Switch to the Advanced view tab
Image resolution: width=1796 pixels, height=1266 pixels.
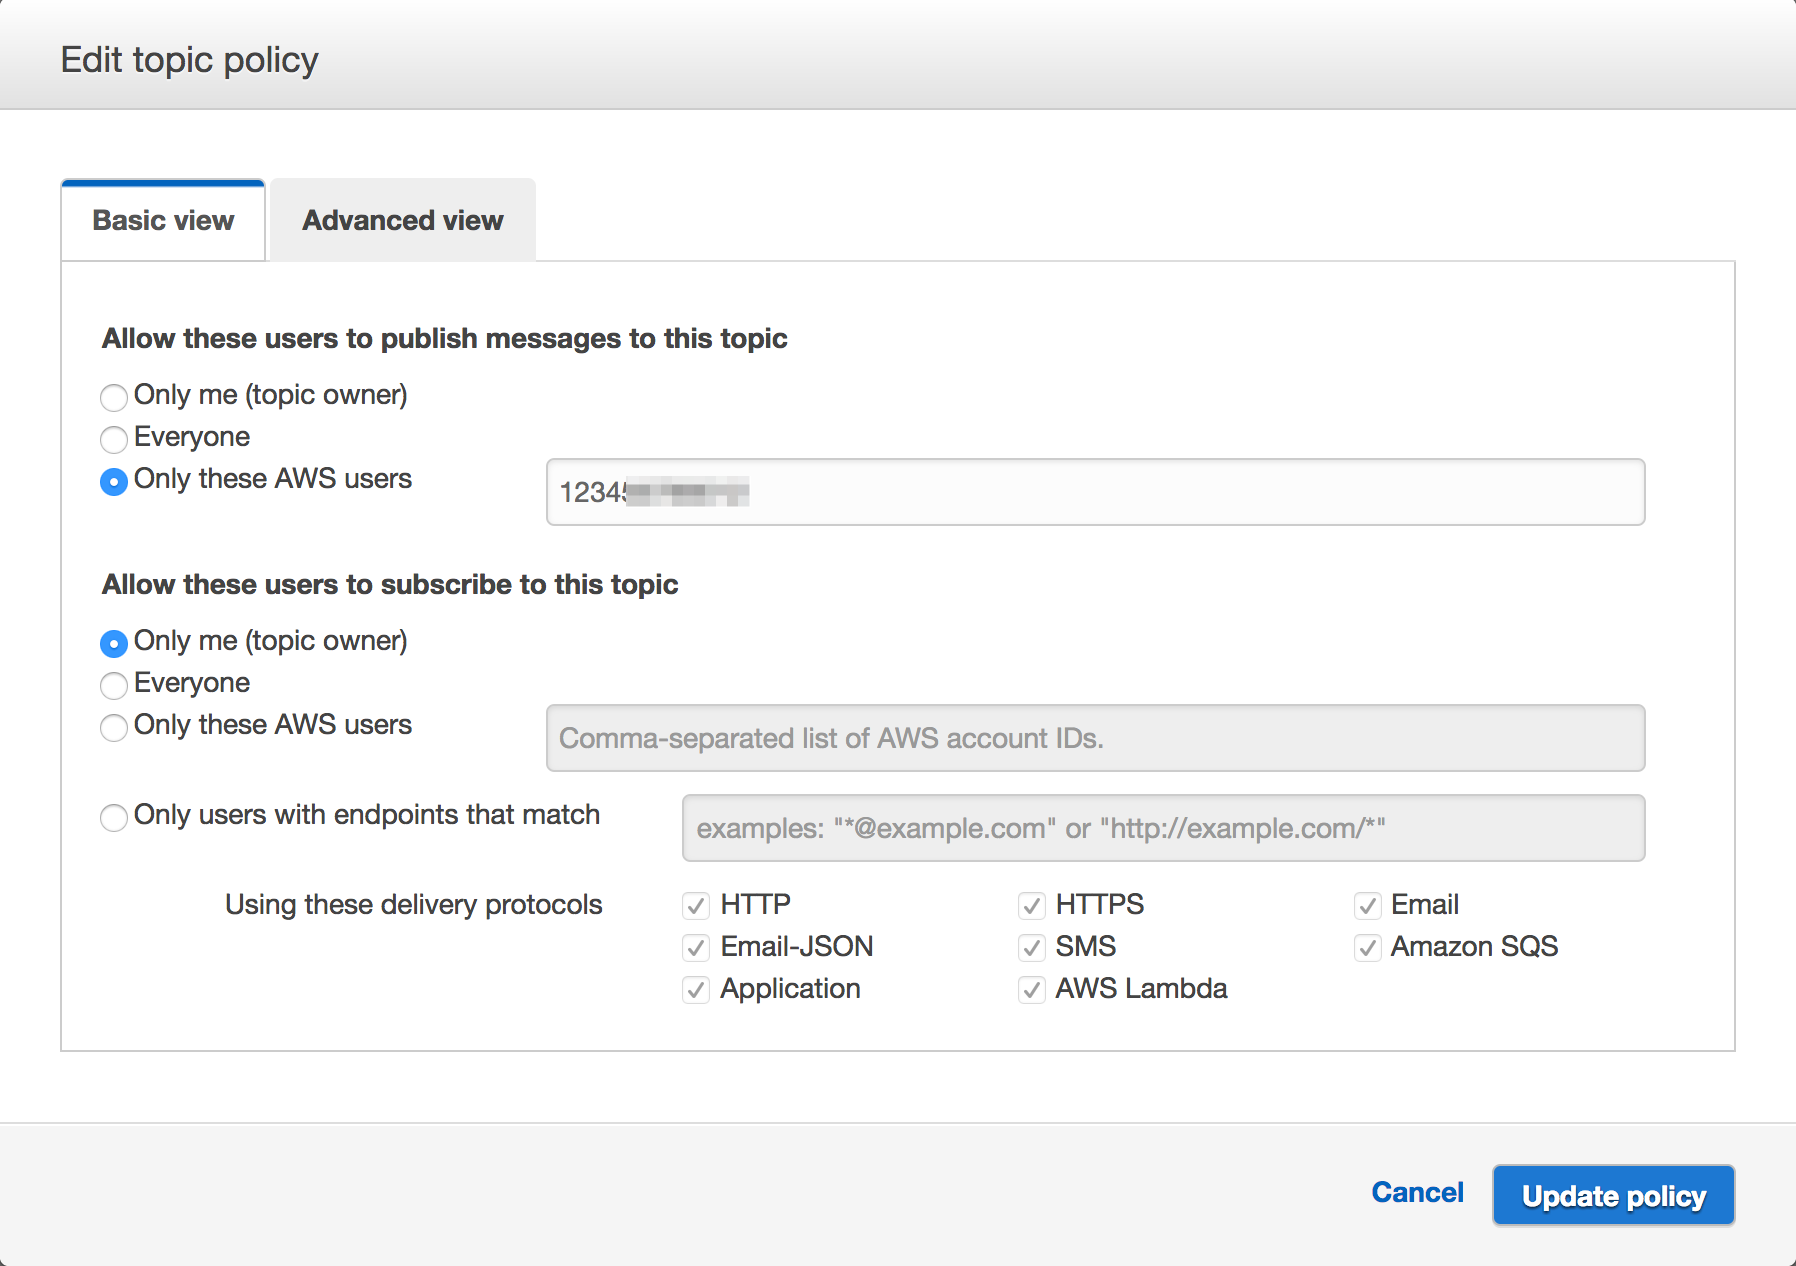(x=402, y=221)
